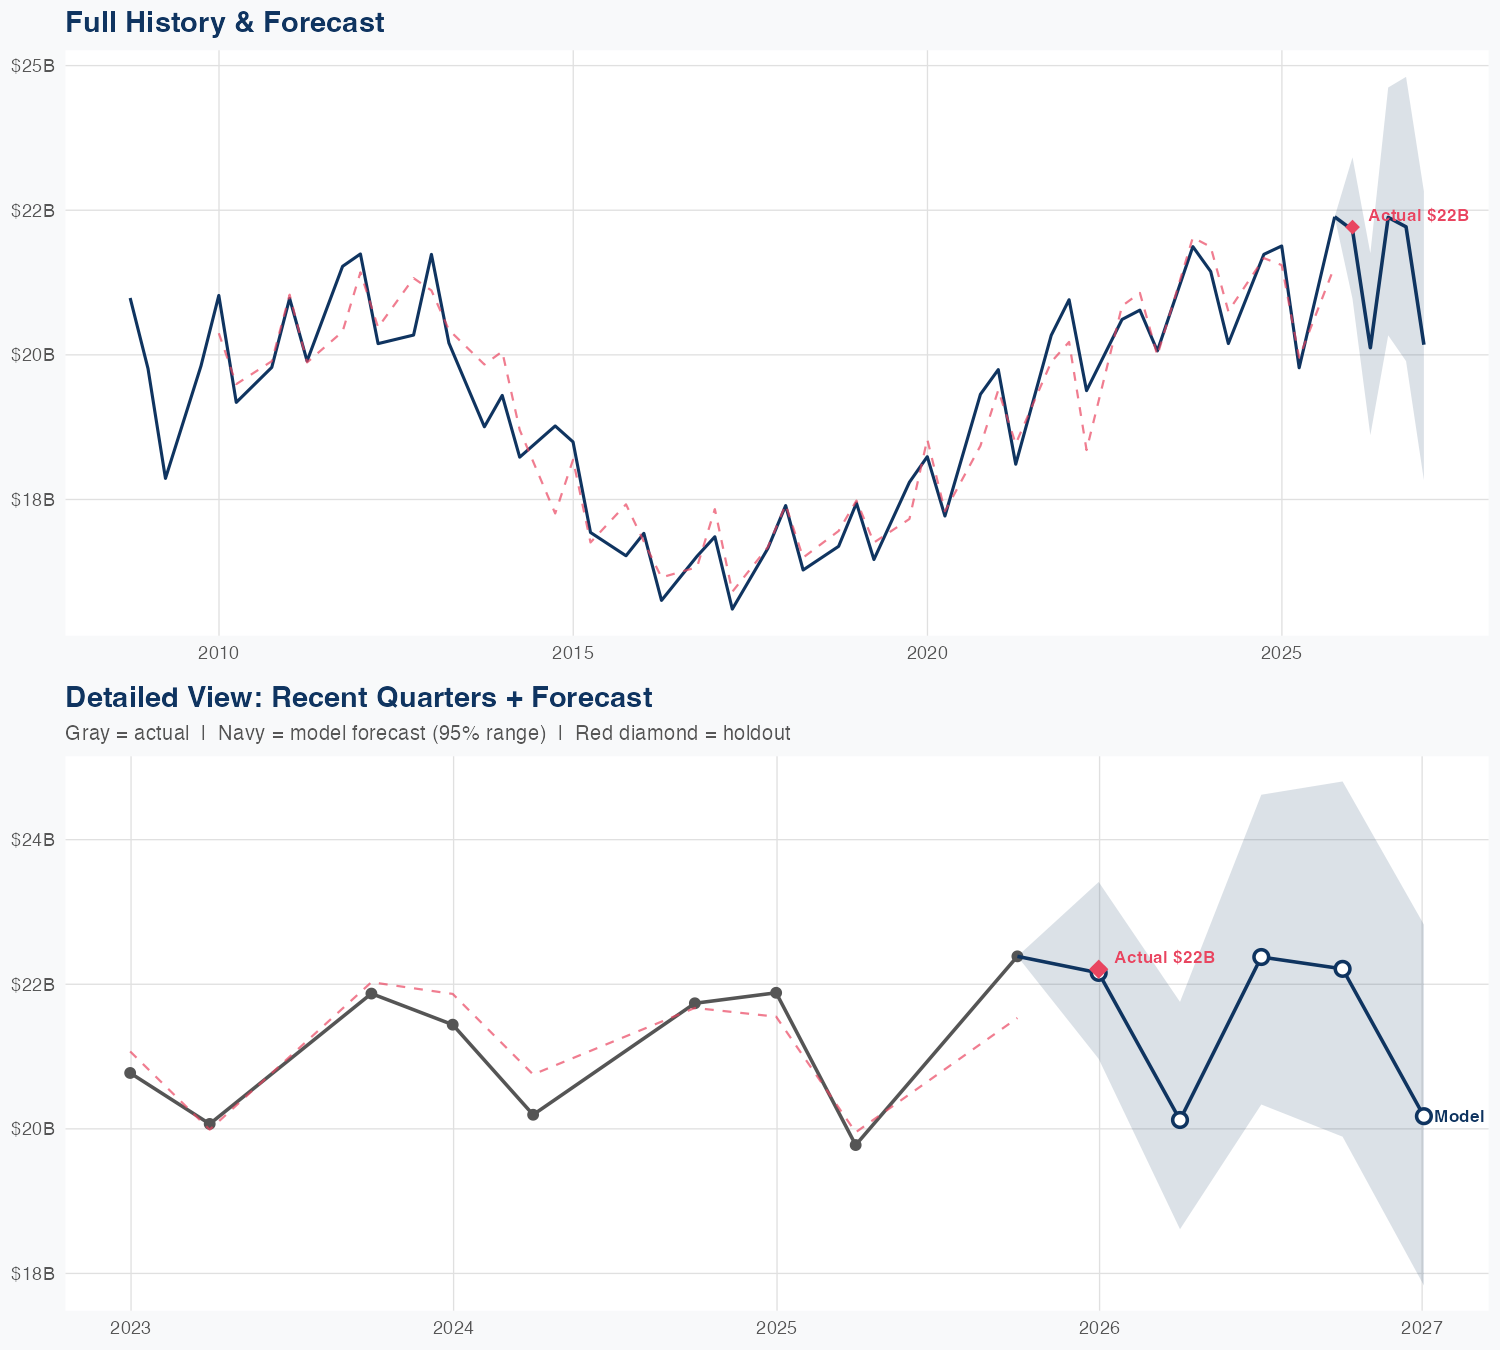Click the legend subtitle text below Detailed View

(427, 733)
